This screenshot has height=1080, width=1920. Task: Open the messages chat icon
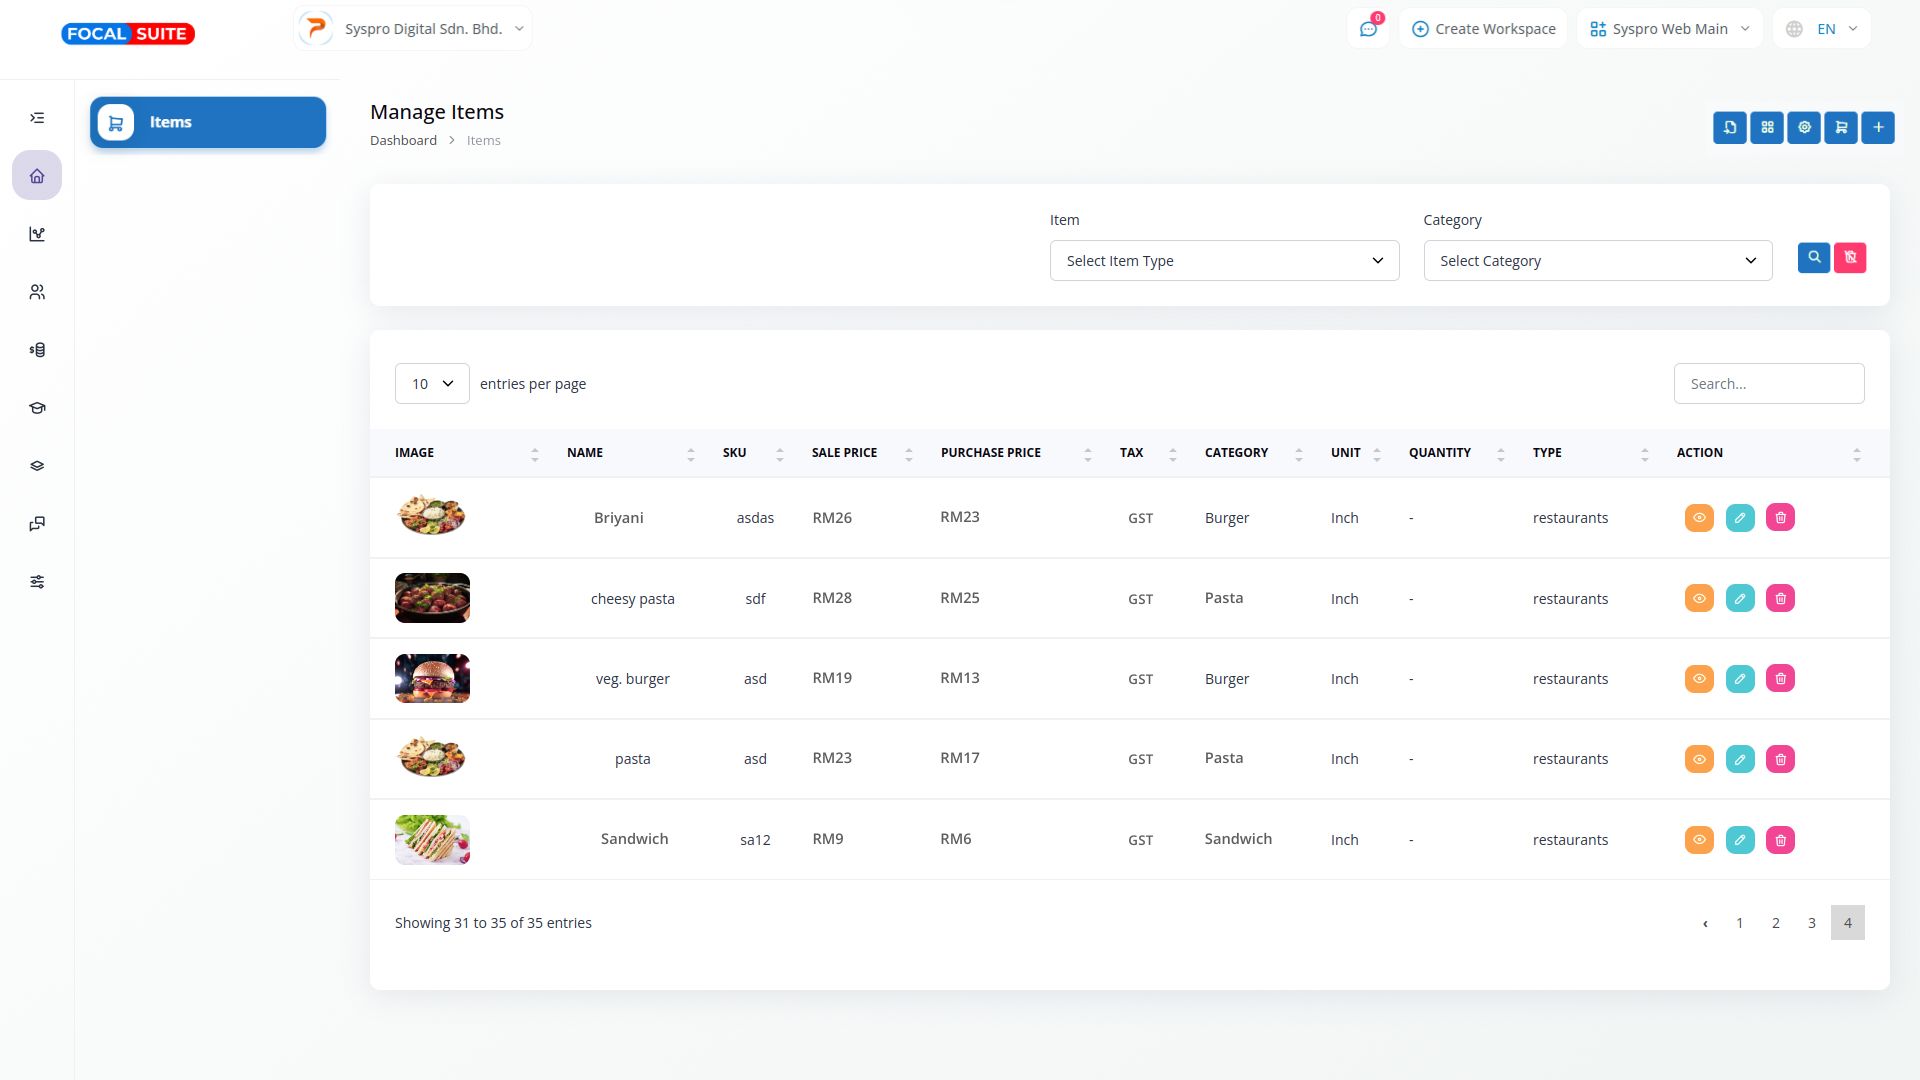pyautogui.click(x=1368, y=29)
